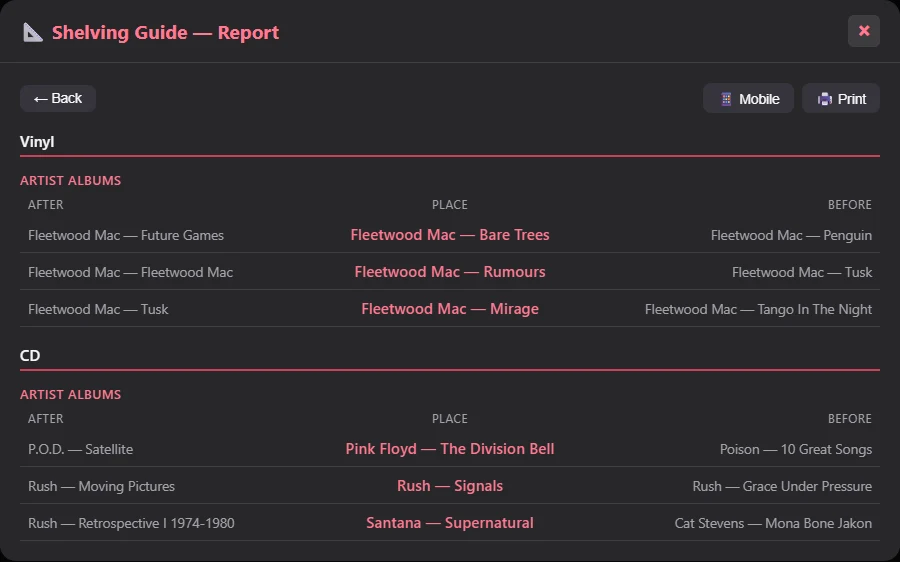Go back with the Back button
The height and width of the screenshot is (562, 900).
coord(57,98)
